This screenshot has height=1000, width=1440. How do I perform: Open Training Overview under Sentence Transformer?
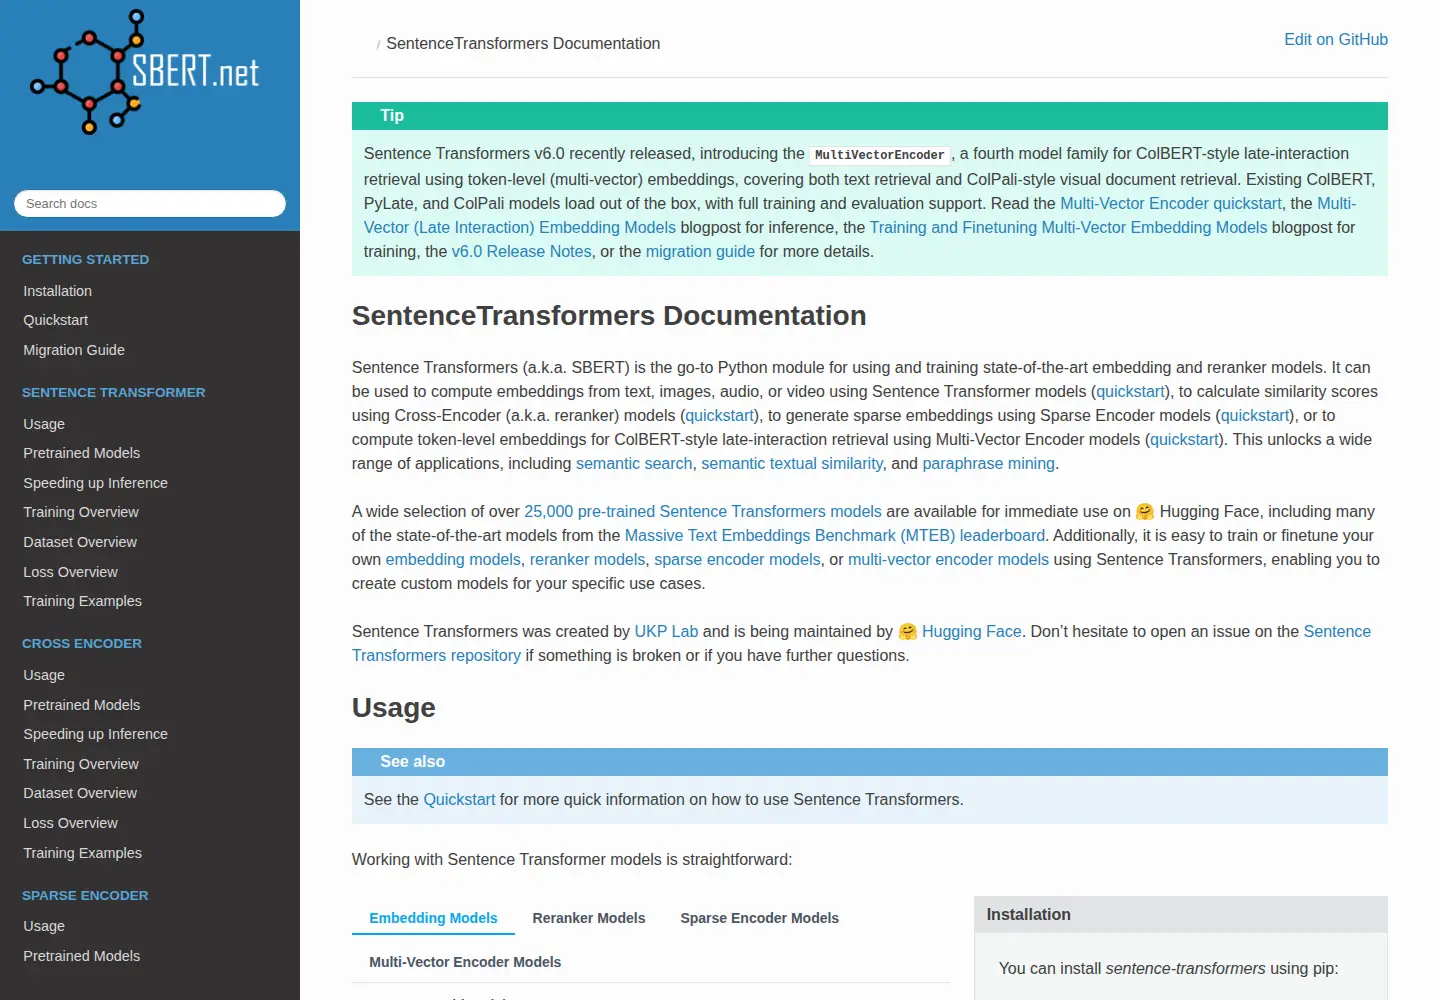click(81, 512)
